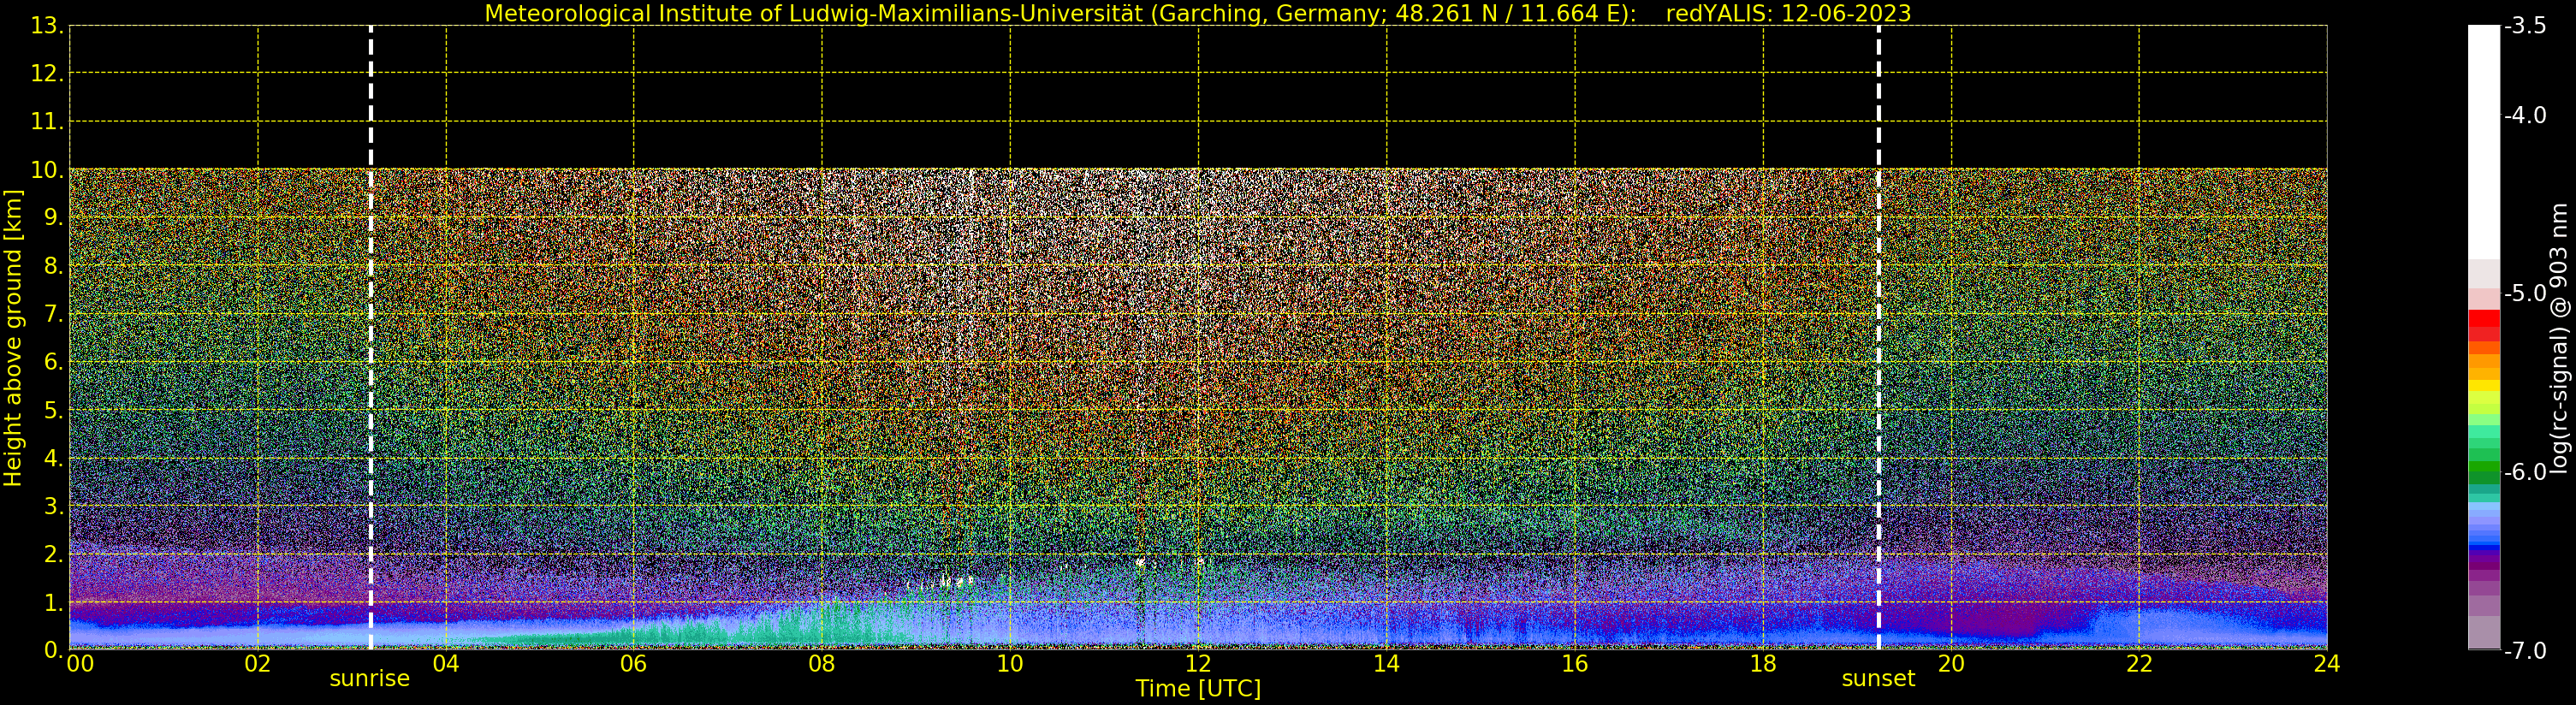Click the '22' time axis tick label
2576x705 pixels.
[2139, 664]
